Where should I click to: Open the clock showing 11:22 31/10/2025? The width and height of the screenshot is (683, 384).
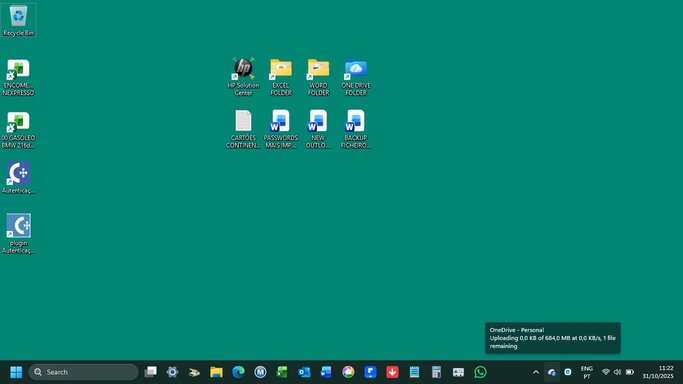pos(658,372)
